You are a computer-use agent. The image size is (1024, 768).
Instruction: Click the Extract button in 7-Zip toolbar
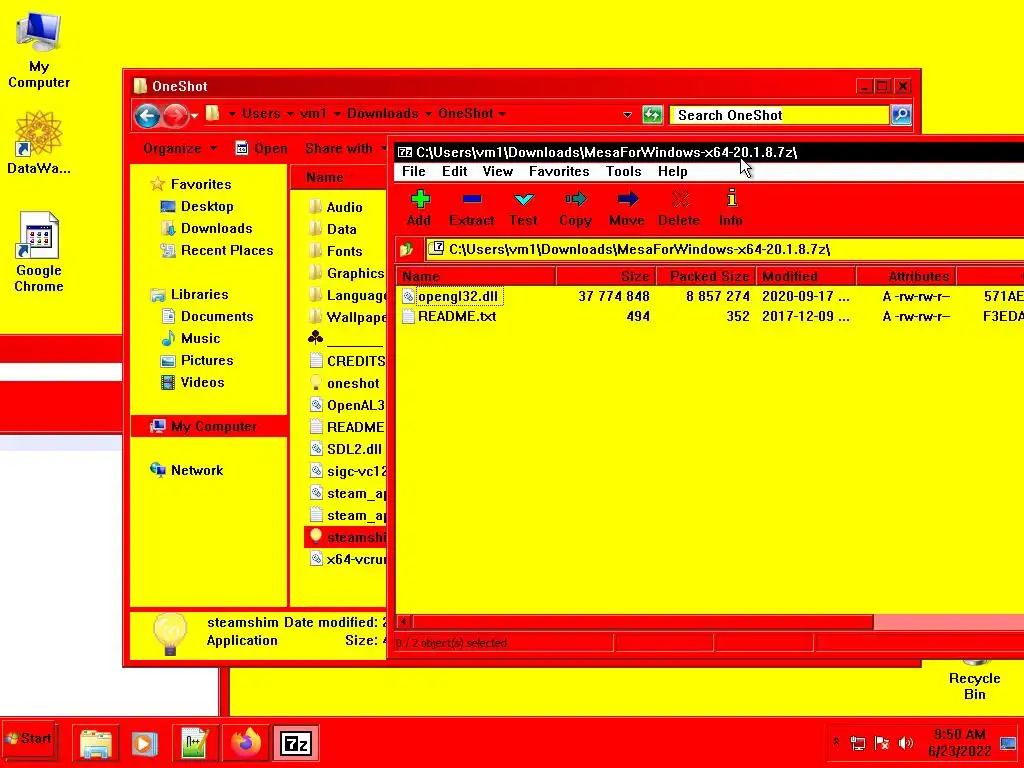coord(472,208)
